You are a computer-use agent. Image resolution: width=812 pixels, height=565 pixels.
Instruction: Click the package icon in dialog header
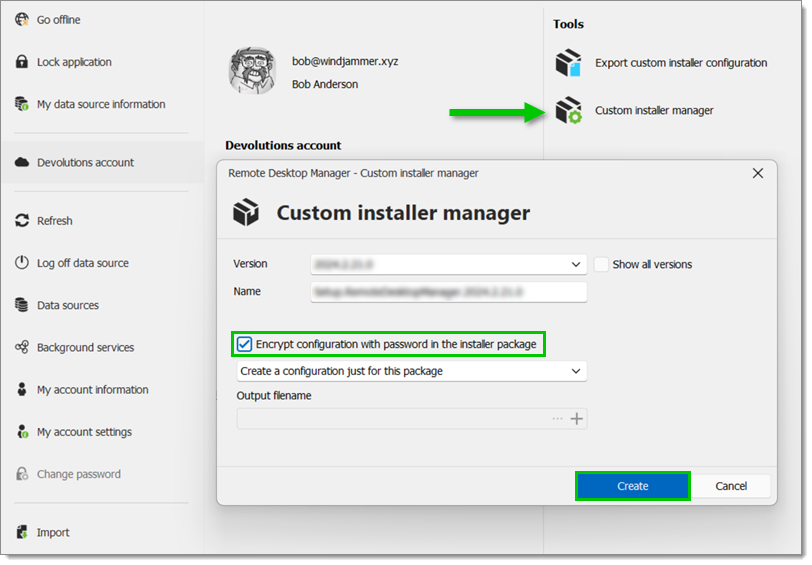(245, 212)
